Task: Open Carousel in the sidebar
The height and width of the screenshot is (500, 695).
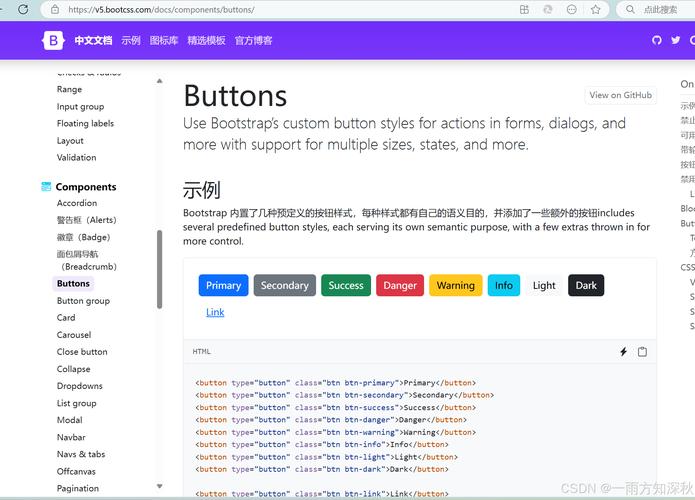Action: point(74,335)
